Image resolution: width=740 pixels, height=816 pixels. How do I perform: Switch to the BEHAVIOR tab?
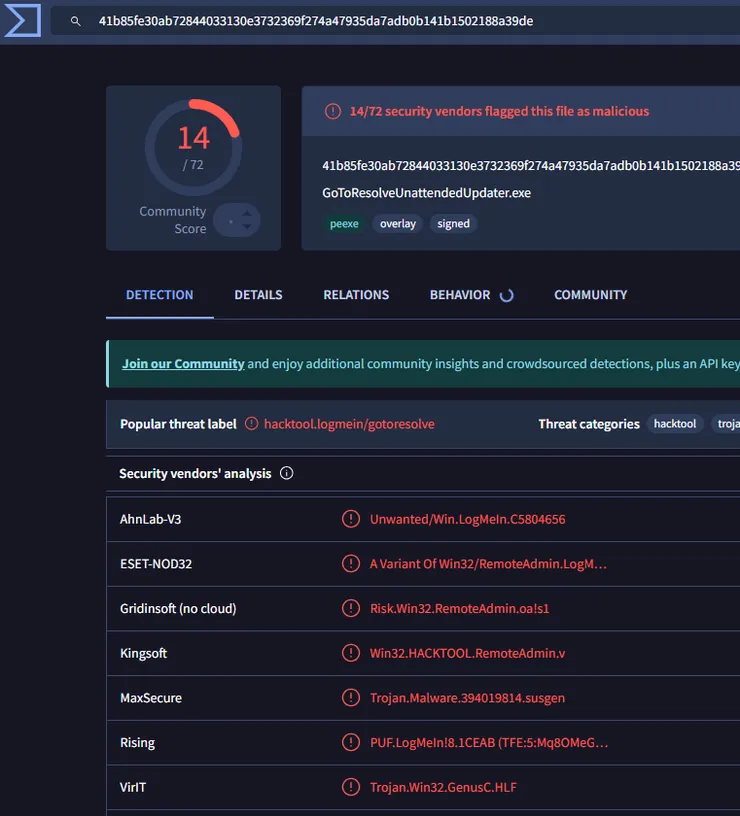[460, 295]
